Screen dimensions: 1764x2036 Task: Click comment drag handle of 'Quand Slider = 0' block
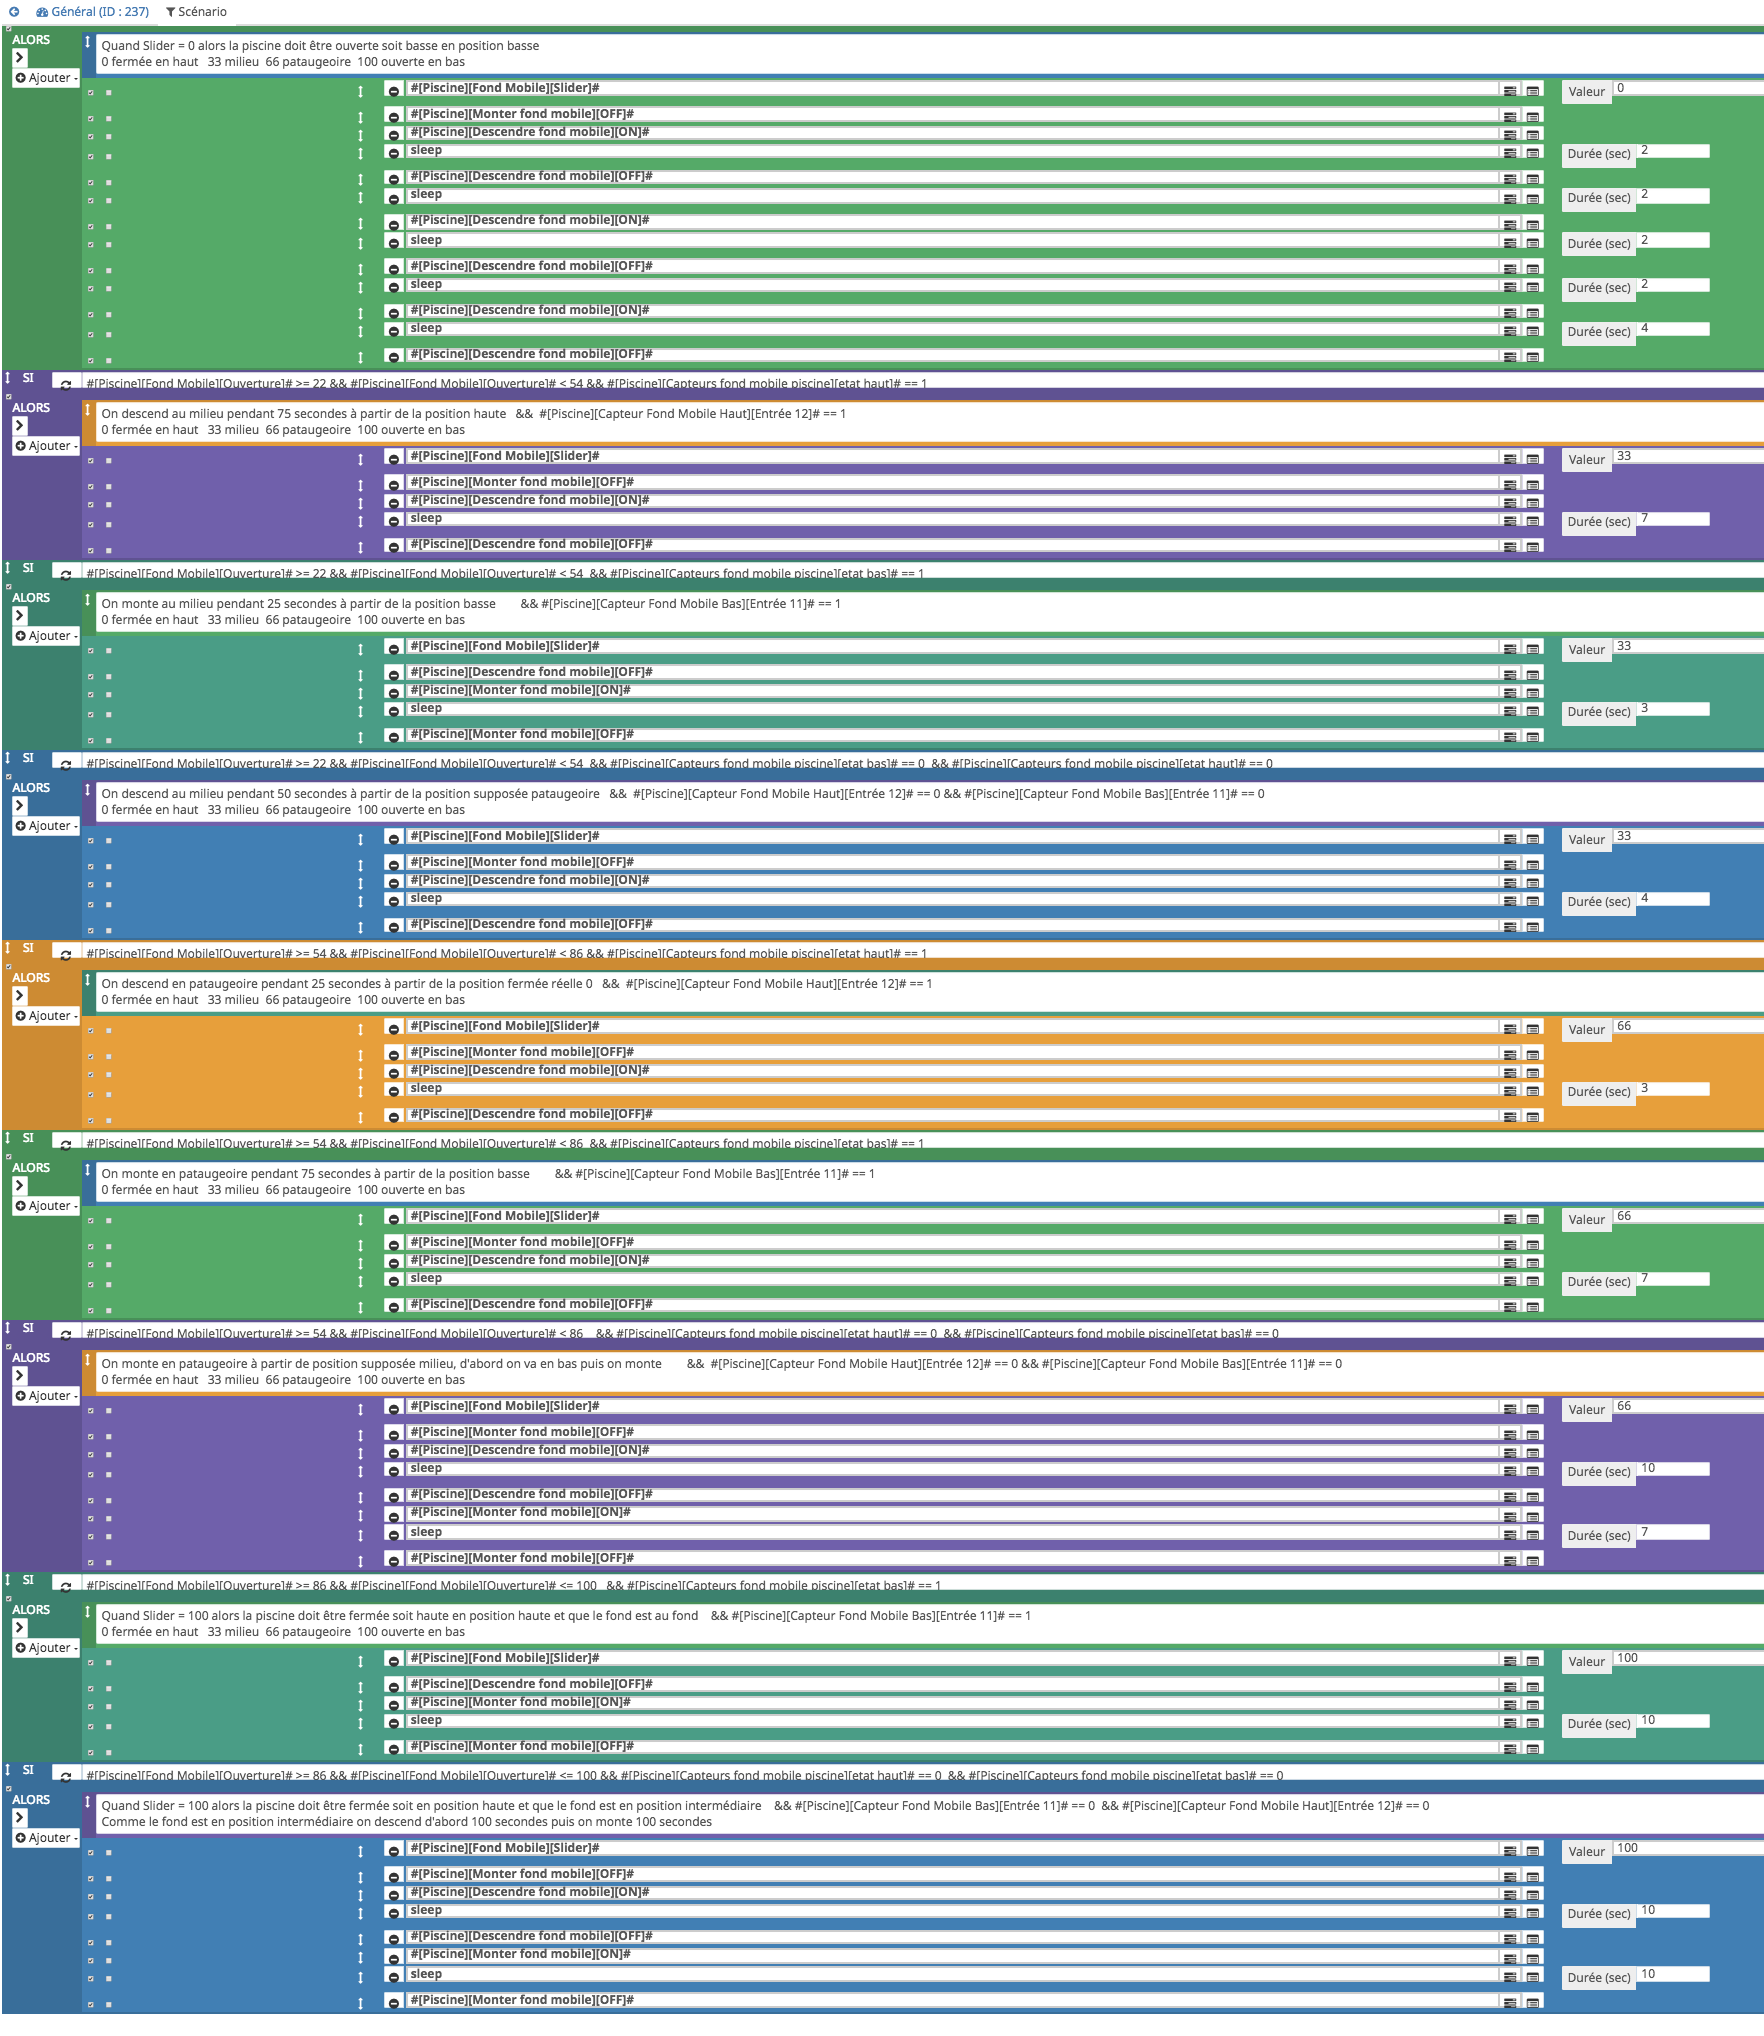pyautogui.click(x=88, y=42)
